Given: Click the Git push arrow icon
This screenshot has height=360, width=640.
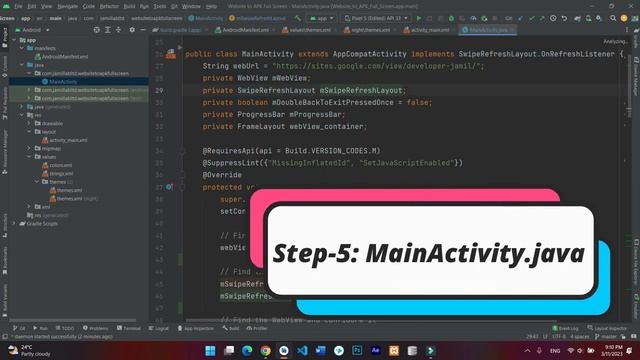Looking at the screenshot, I should [x=542, y=18].
